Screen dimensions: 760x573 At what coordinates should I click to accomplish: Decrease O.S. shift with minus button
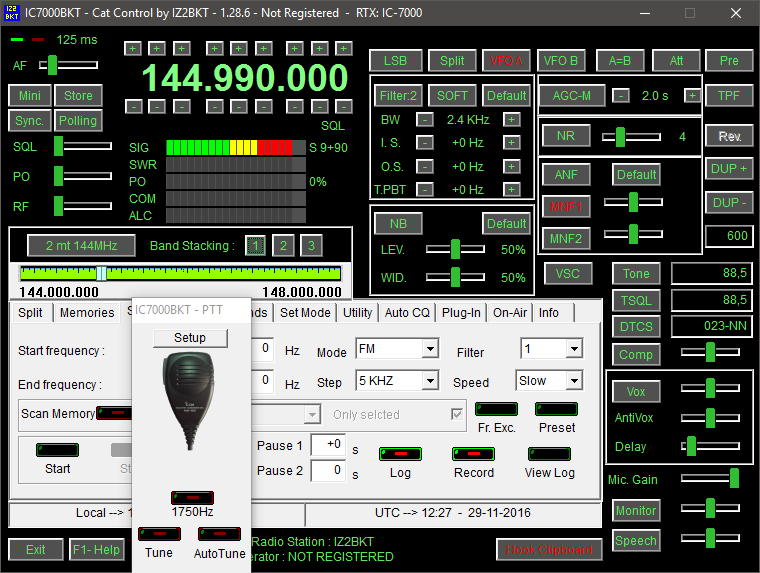(x=425, y=167)
